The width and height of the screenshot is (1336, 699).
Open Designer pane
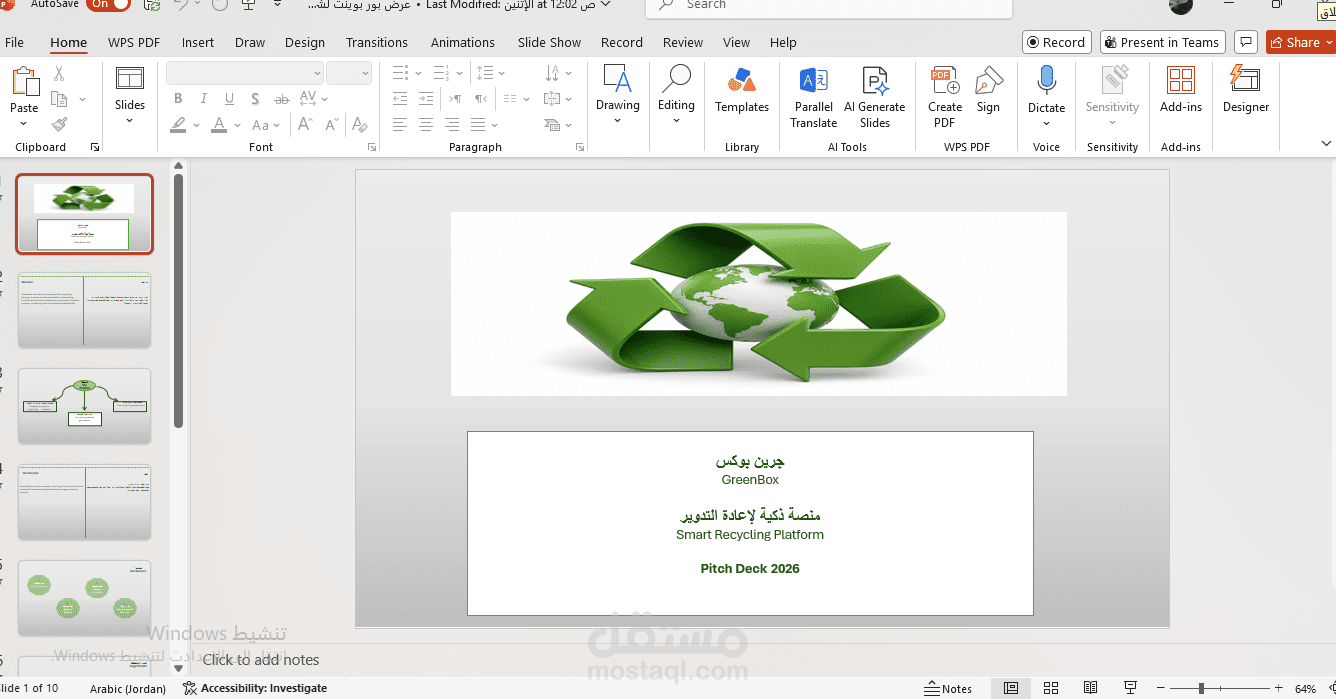[x=1246, y=90]
